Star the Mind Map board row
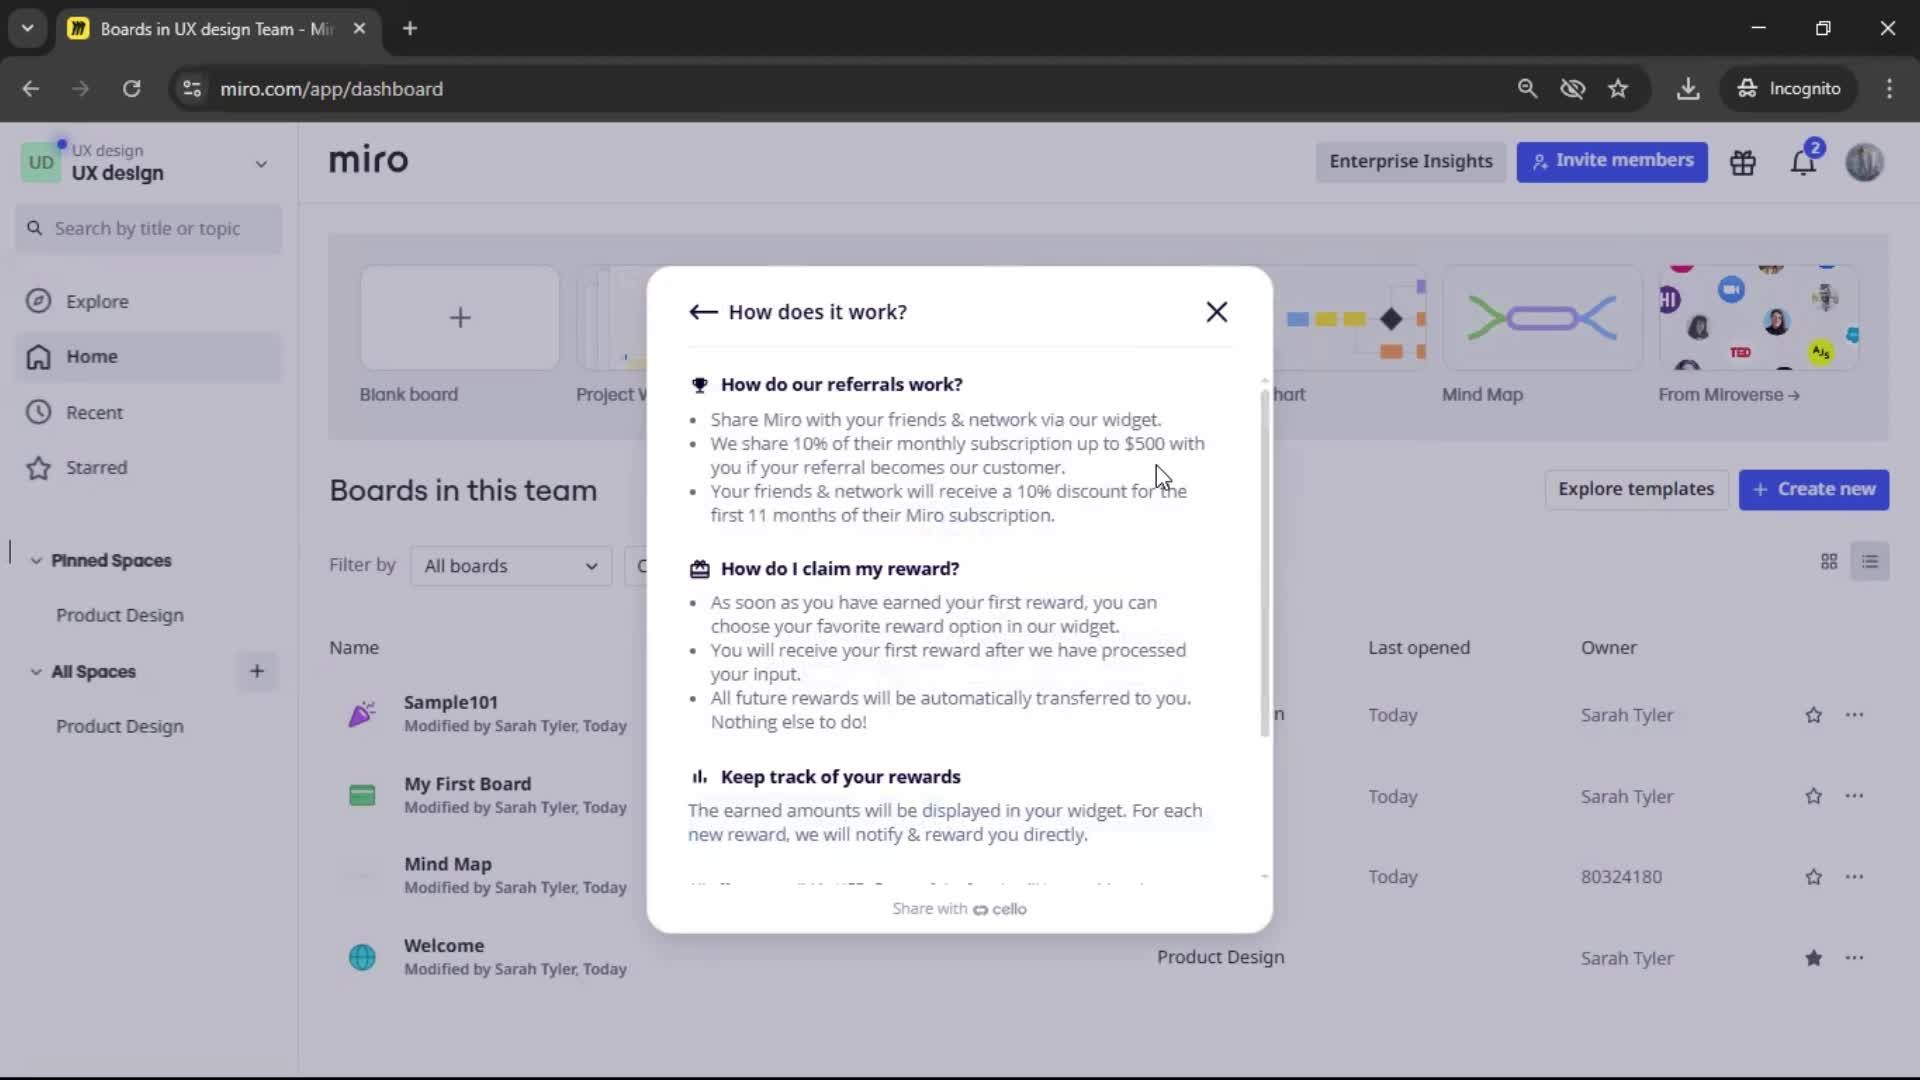This screenshot has height=1080, width=1920. 1813,877
